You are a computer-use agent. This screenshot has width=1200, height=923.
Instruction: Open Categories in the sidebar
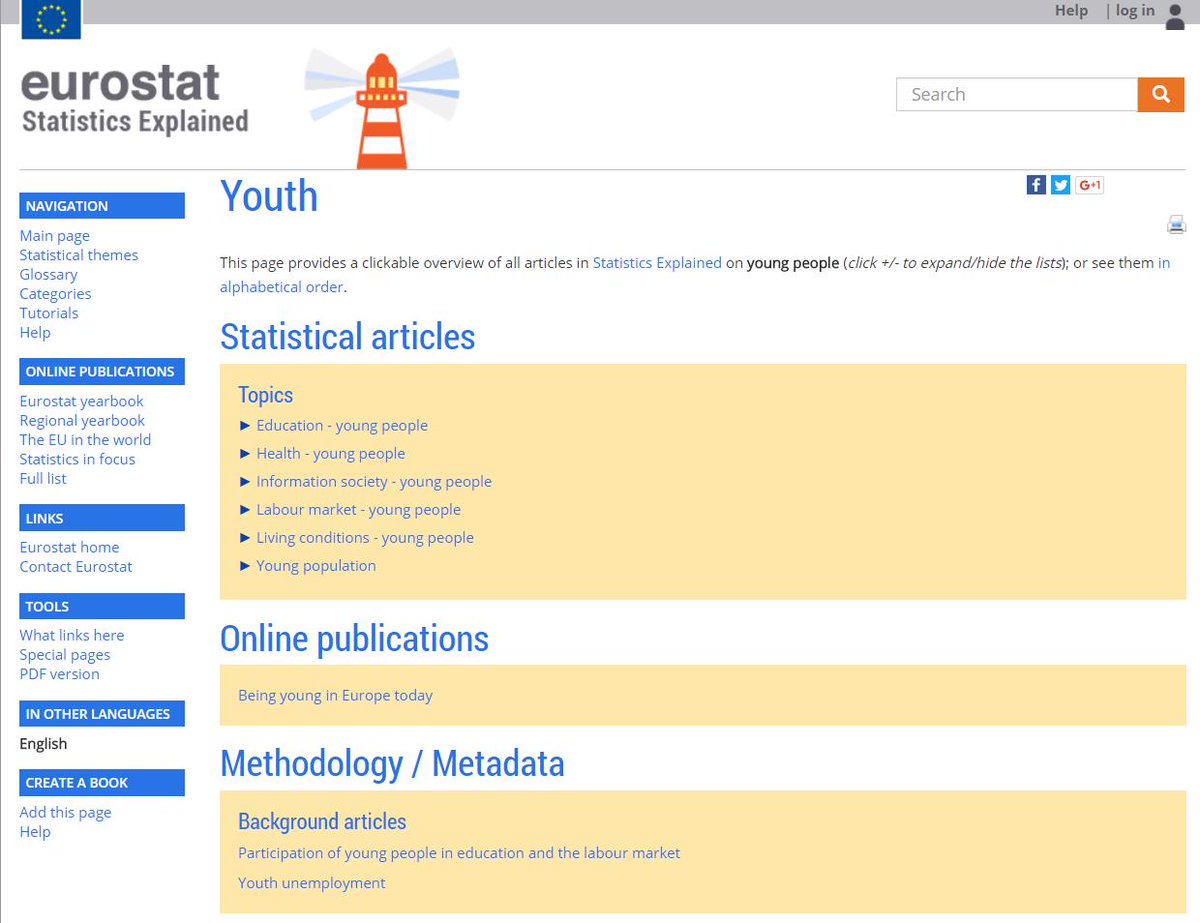coord(56,293)
